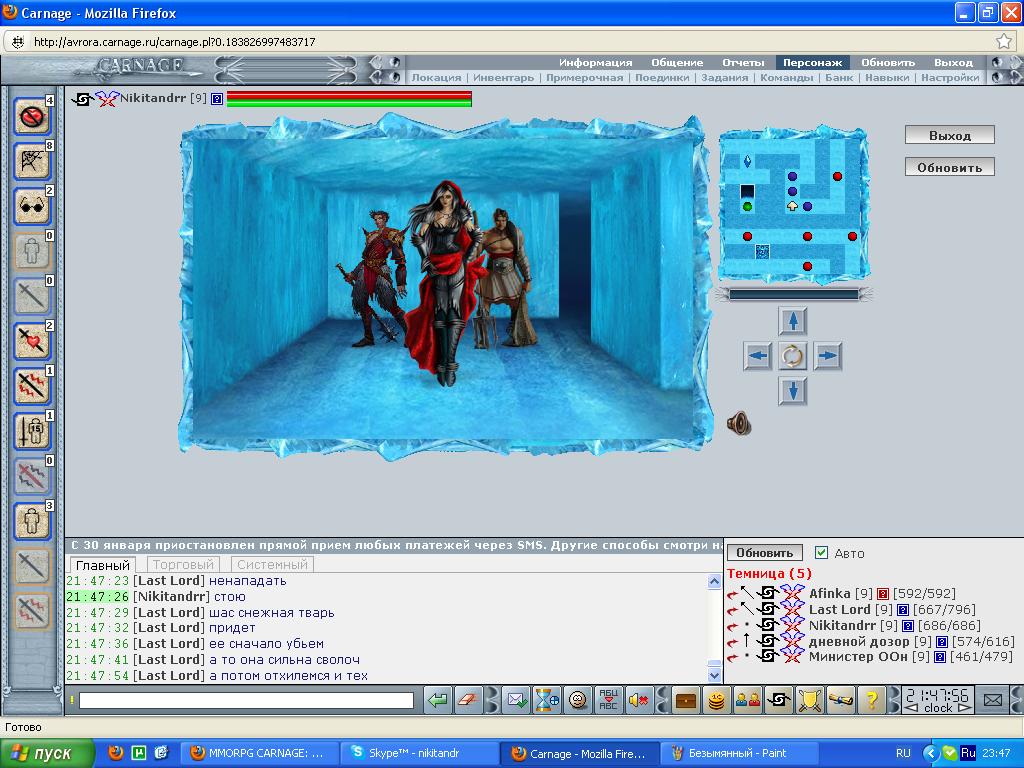Open the brown briefcase inventory icon
1024x768 pixels.
click(x=686, y=701)
